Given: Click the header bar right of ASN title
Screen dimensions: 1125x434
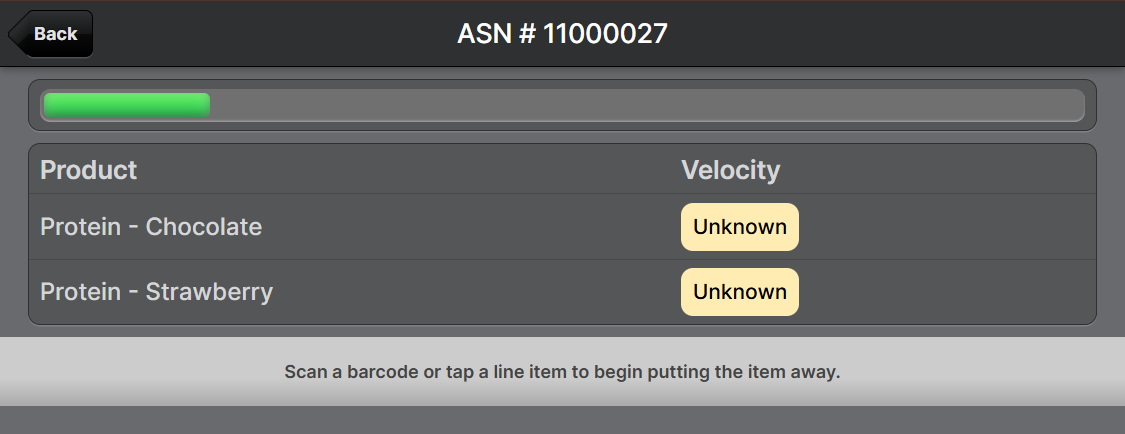Looking at the screenshot, I should (x=900, y=34).
